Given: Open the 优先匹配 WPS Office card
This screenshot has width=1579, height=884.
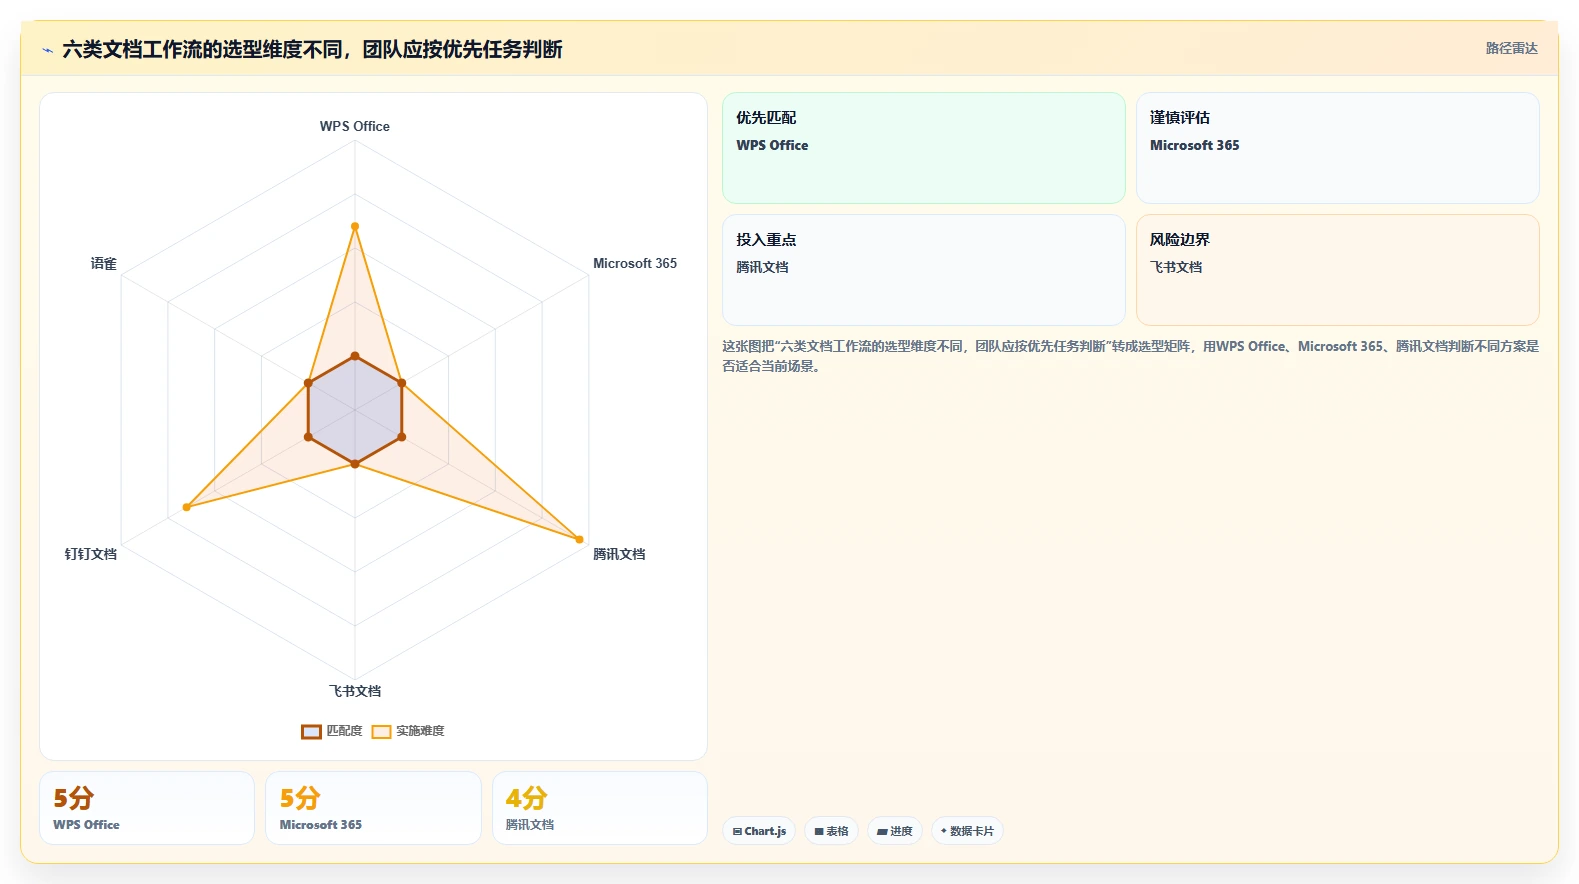Looking at the screenshot, I should 924,148.
